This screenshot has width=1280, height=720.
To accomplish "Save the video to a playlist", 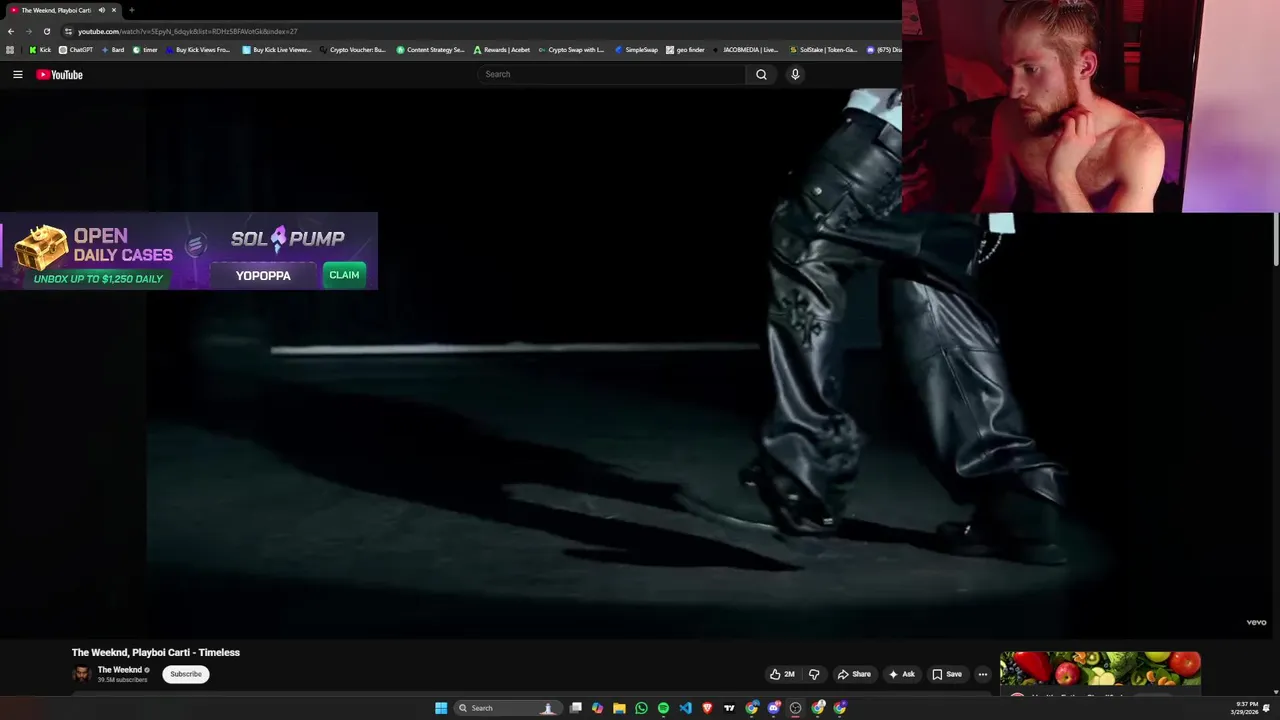I will point(947,674).
